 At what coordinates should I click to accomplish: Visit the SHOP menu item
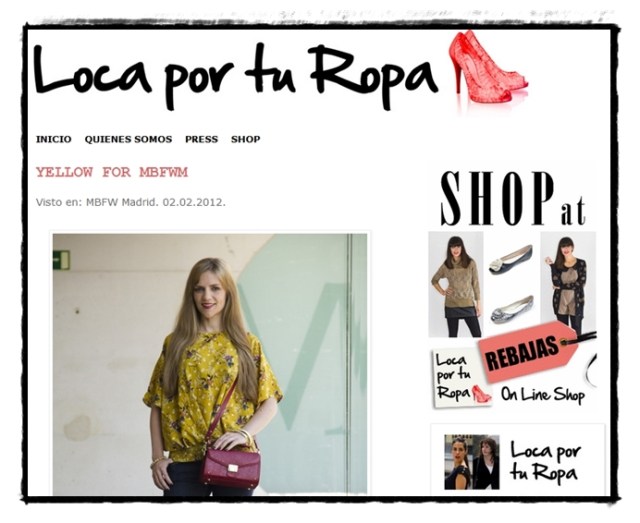pos(246,139)
